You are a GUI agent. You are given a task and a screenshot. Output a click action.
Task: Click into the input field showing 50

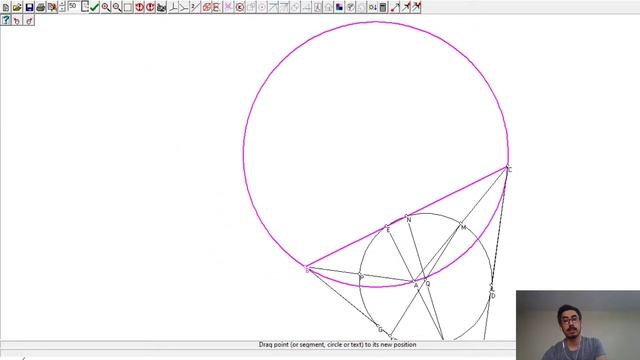coord(73,7)
